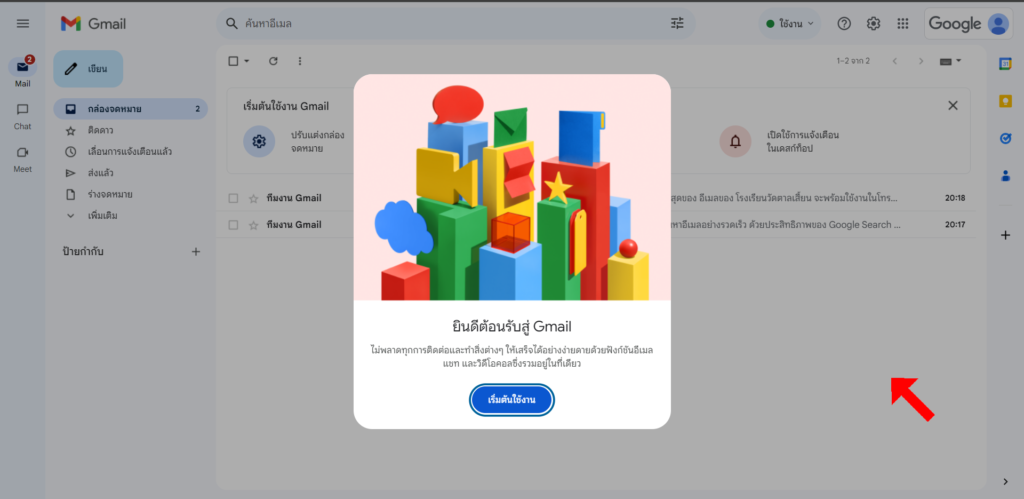Image resolution: width=1024 pixels, height=499 pixels.
Task: Open the Google account avatar
Action: pyautogui.click(x=999, y=24)
